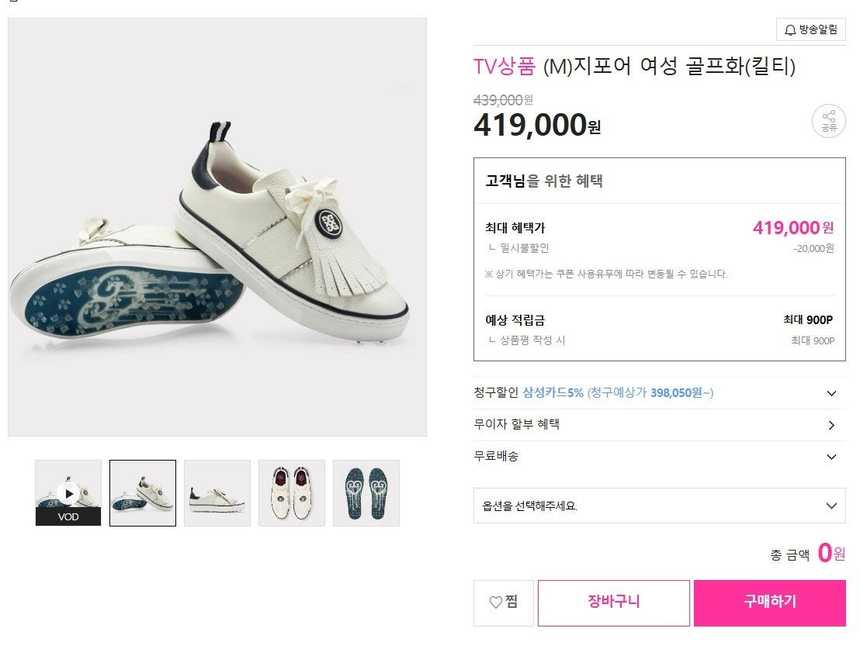Toggle the 찜 heart wishlist button
Screen dimensions: 860x649
click(503, 603)
